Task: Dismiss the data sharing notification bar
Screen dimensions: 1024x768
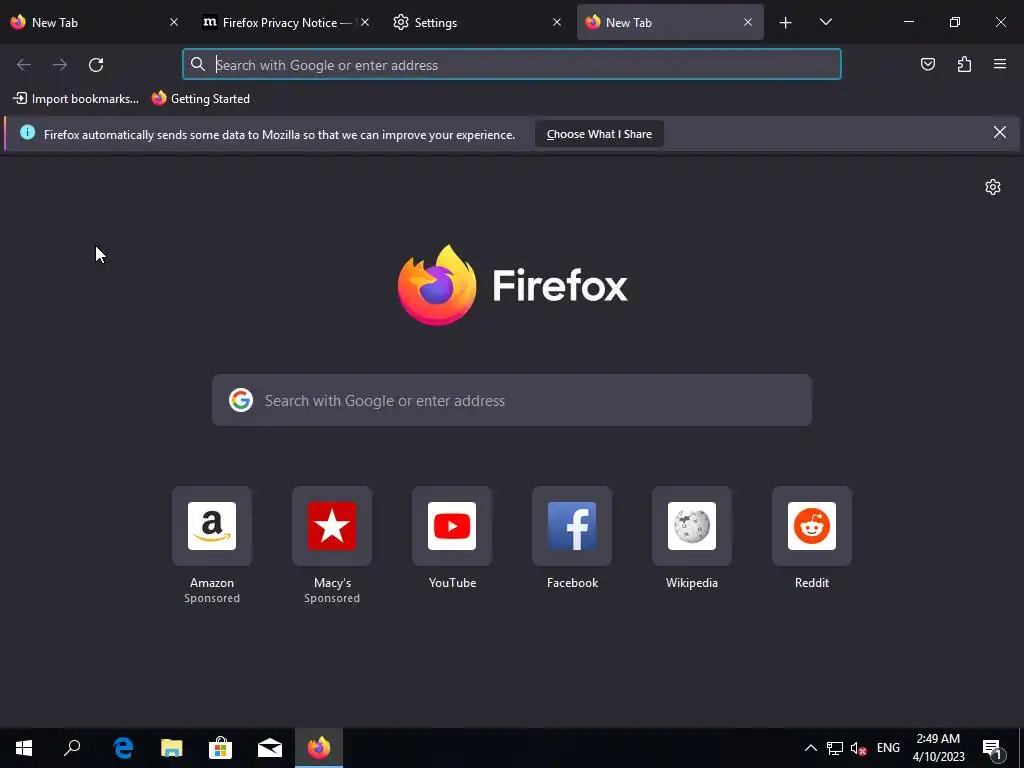Action: click(999, 133)
